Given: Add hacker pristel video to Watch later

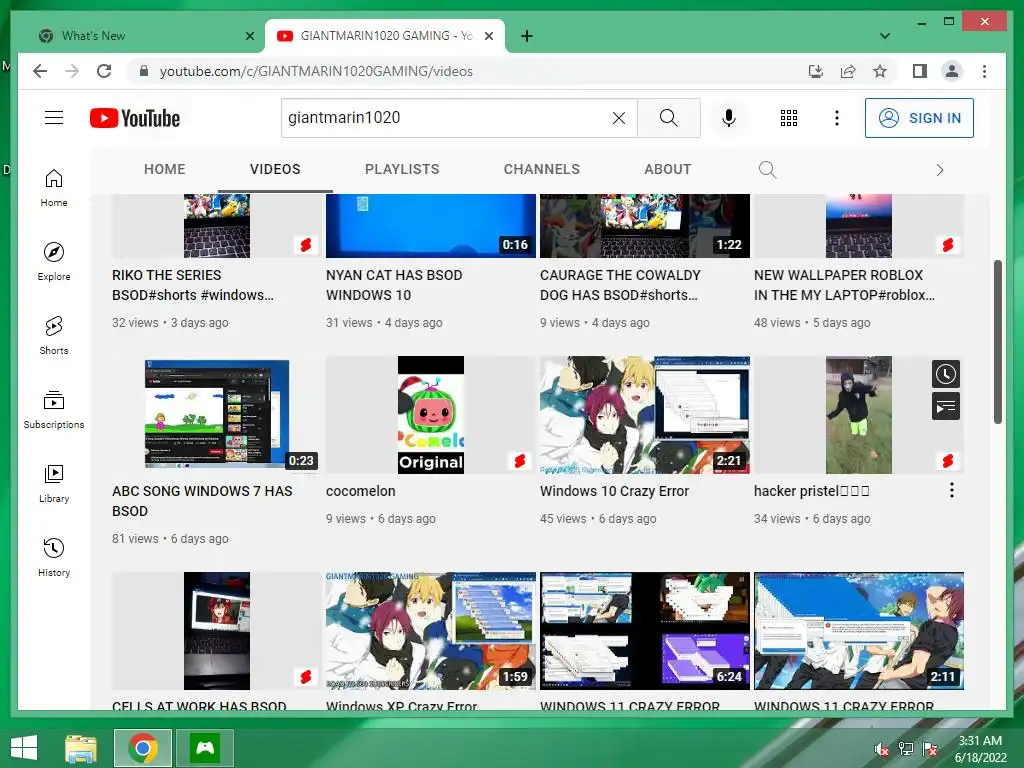Looking at the screenshot, I should [x=946, y=374].
